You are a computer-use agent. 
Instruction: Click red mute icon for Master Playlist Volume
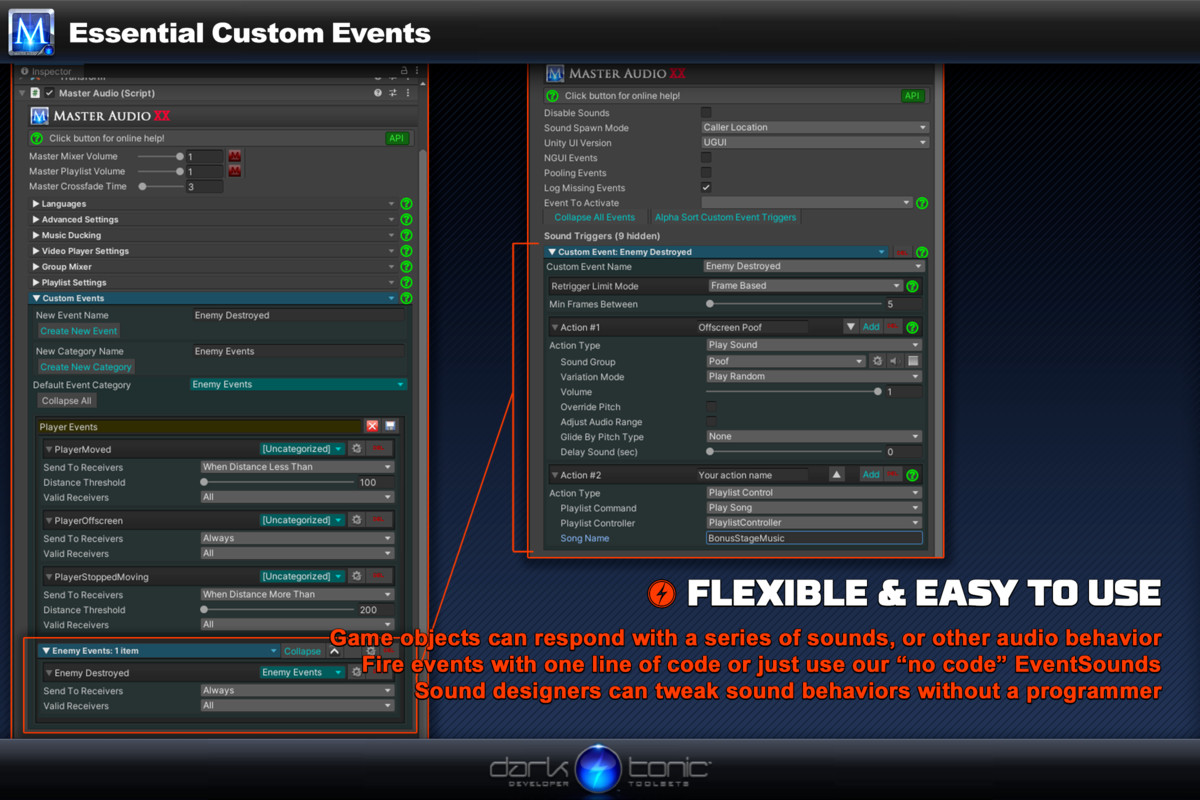tap(235, 172)
